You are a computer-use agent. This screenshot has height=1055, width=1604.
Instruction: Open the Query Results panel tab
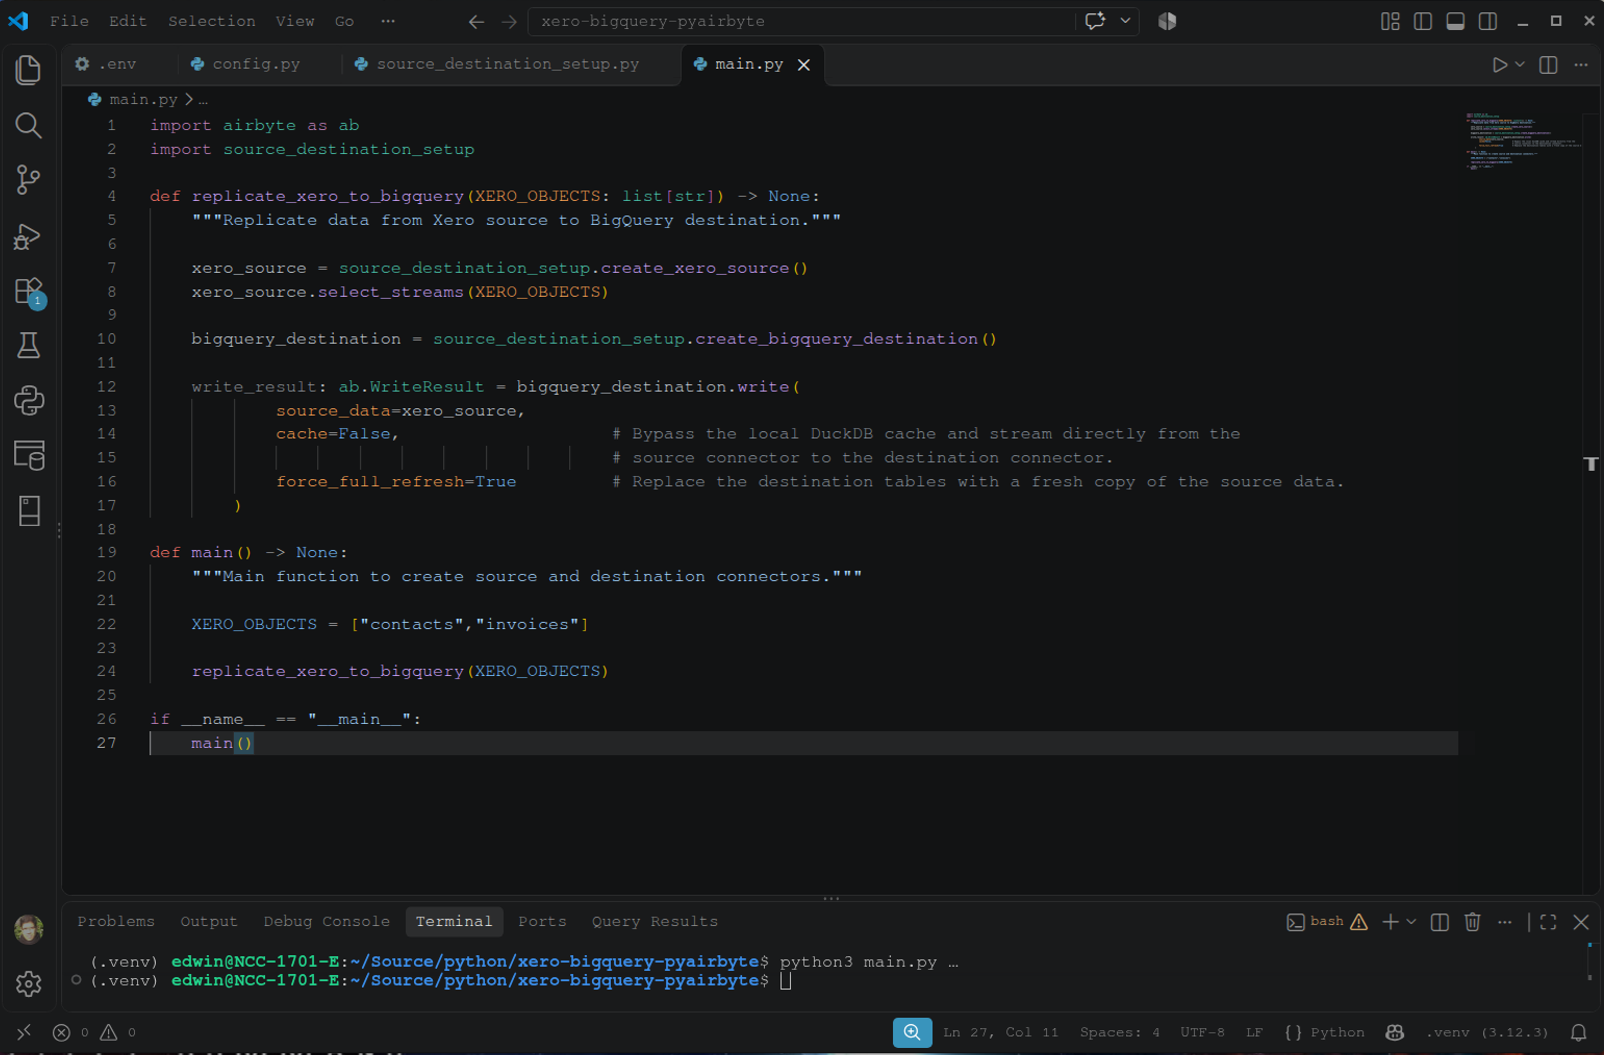click(x=655, y=921)
